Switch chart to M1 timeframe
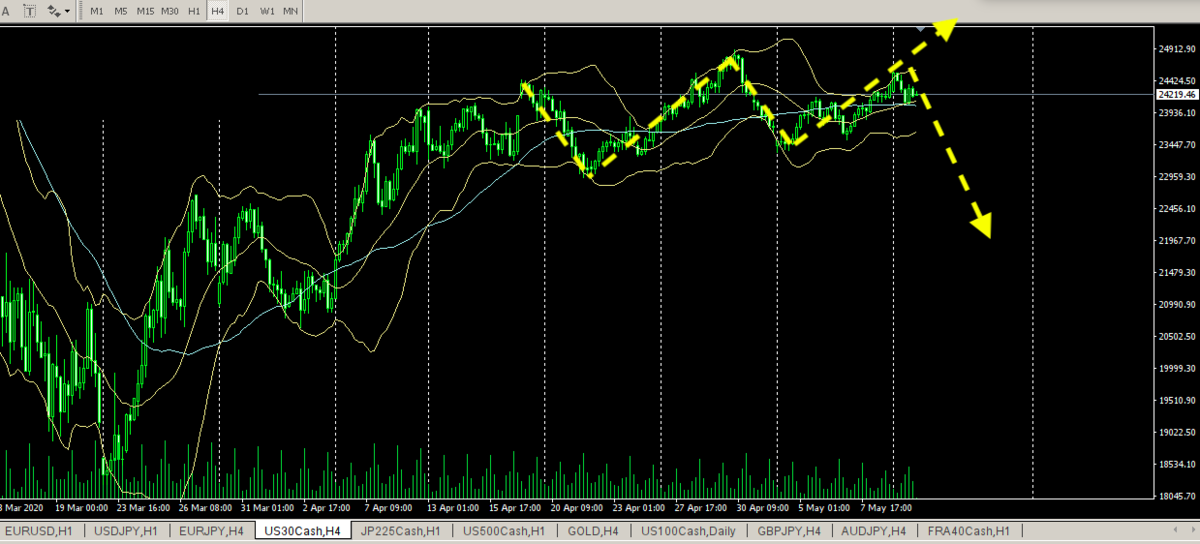Image resolution: width=1200 pixels, height=544 pixels. [96, 11]
